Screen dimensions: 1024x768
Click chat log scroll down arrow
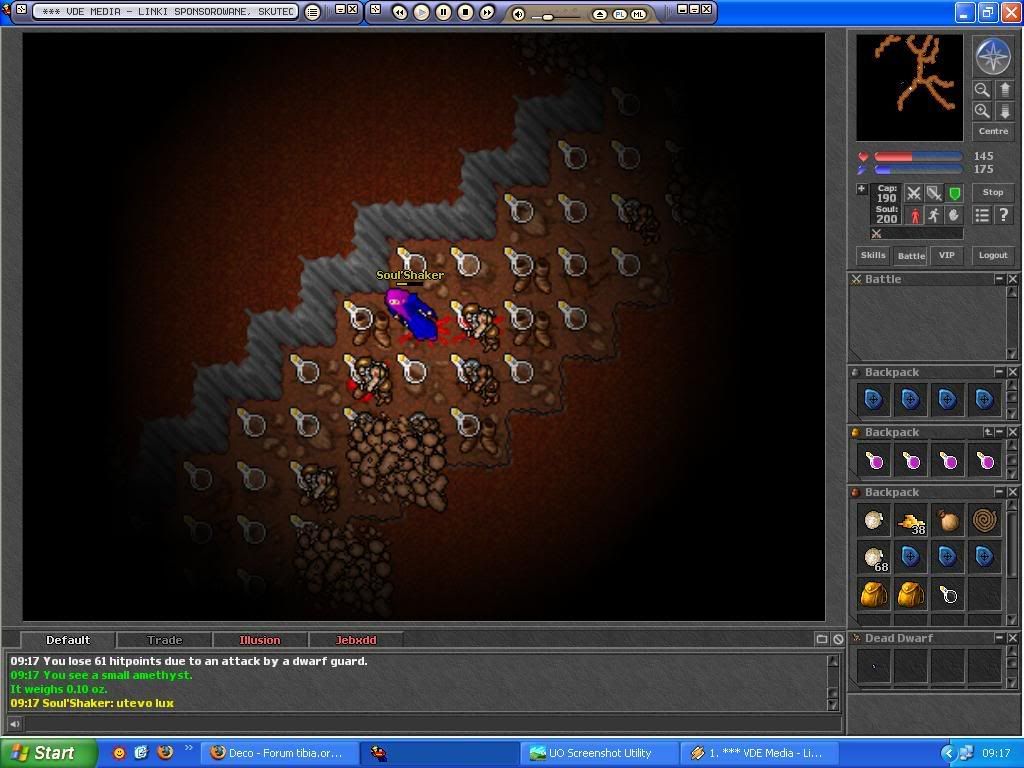click(833, 705)
